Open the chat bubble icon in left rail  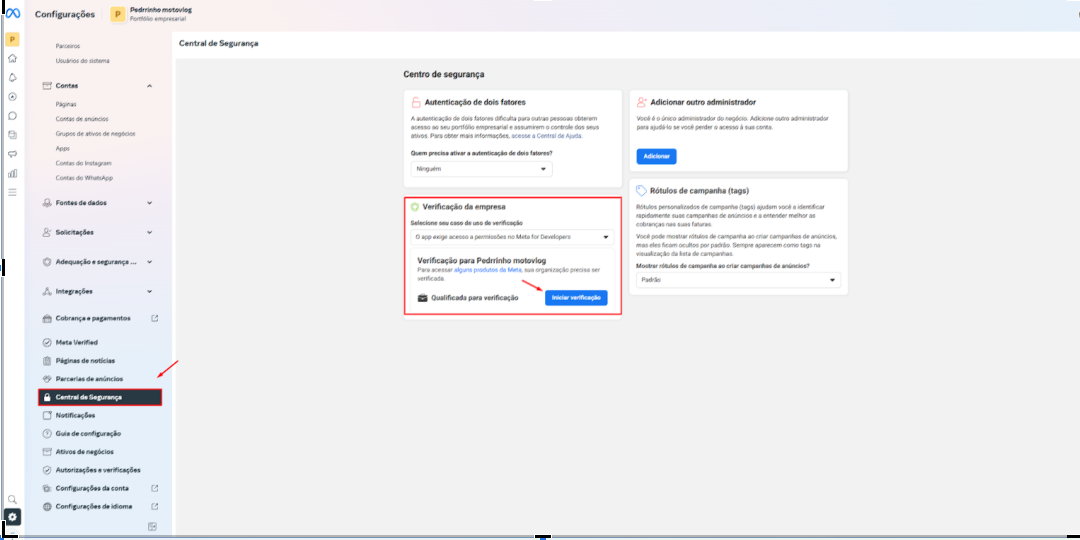[12, 116]
